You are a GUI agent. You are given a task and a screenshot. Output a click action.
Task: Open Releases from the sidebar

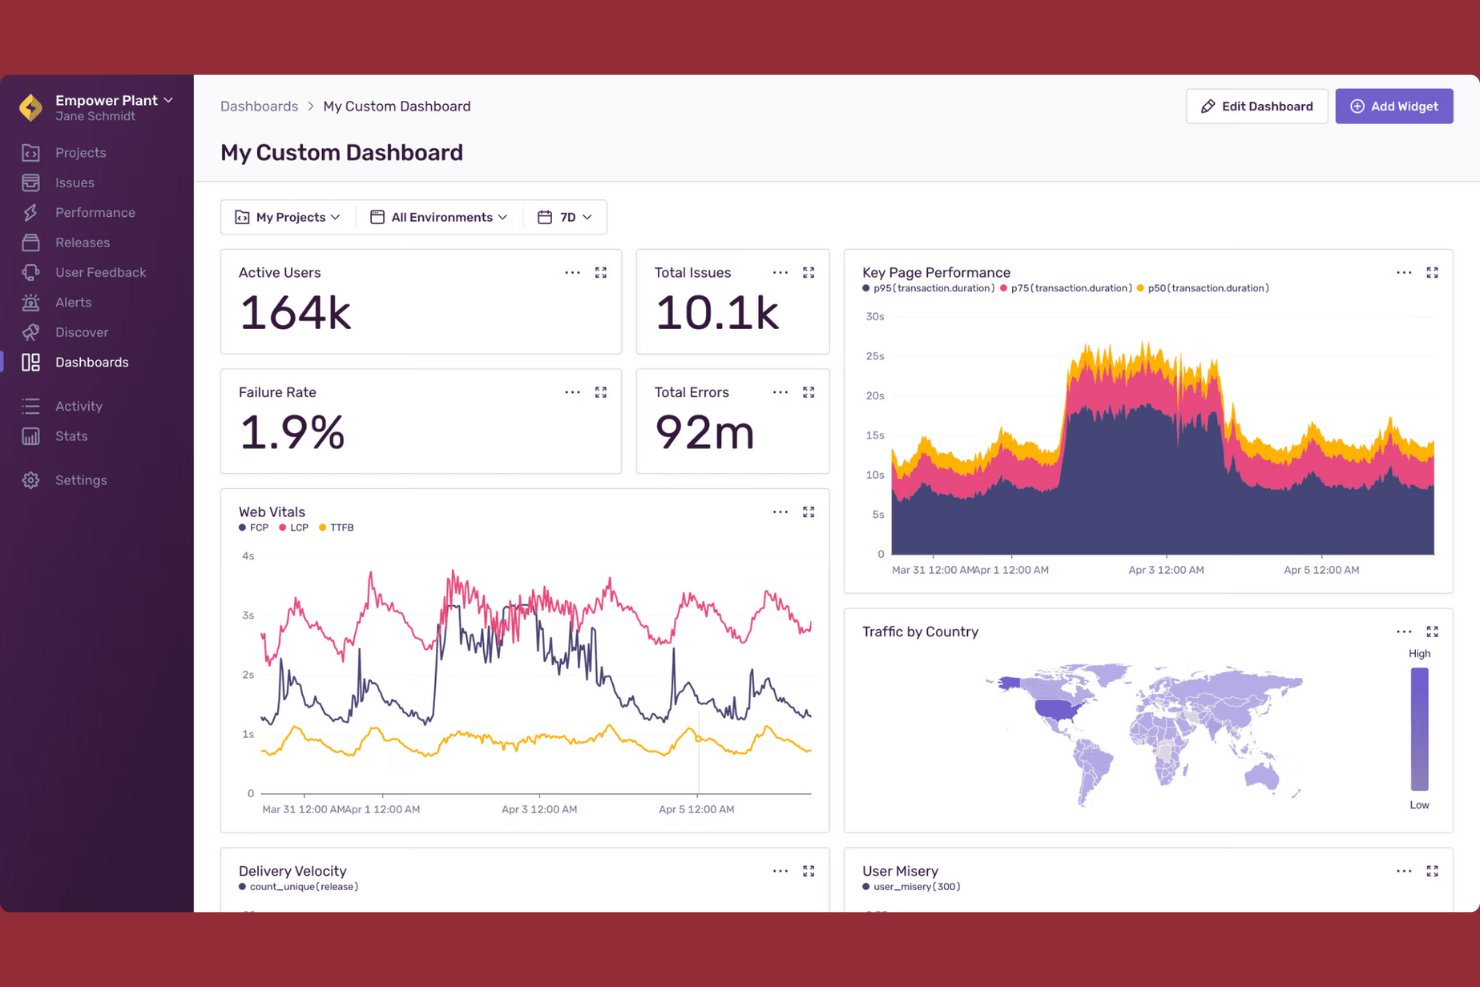tap(31, 242)
